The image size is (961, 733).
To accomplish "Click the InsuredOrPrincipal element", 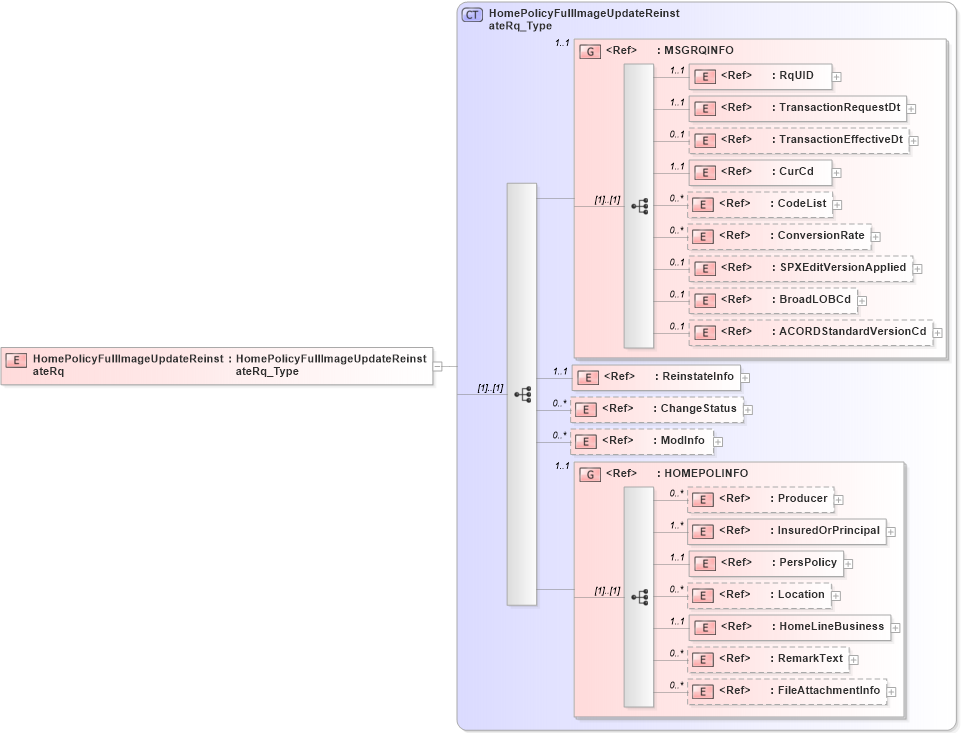I will tap(822, 531).
